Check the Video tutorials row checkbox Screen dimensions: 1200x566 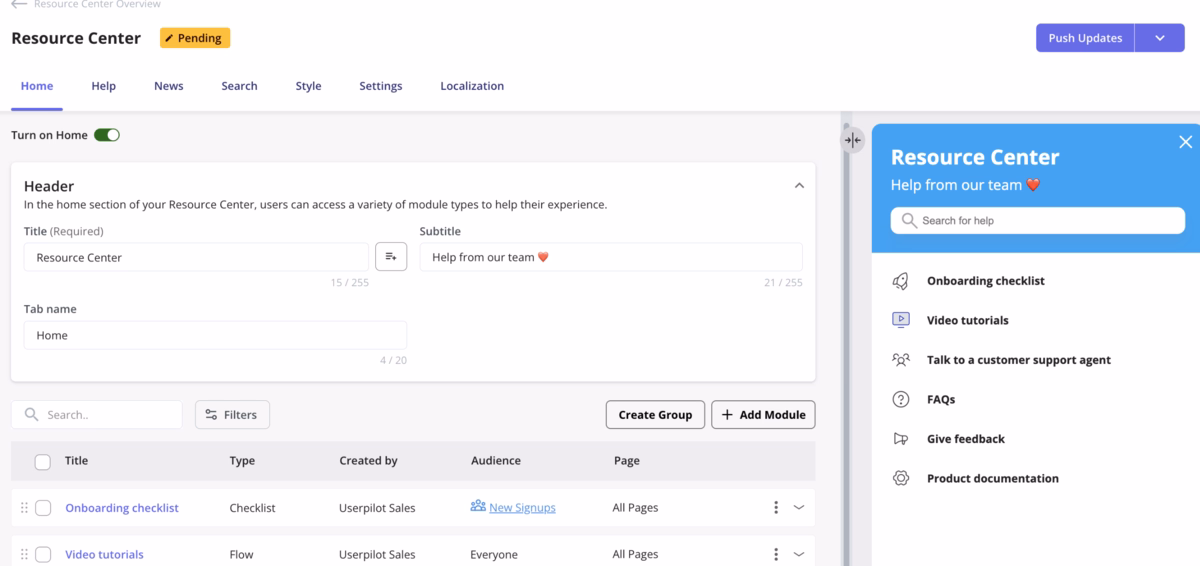(x=43, y=554)
